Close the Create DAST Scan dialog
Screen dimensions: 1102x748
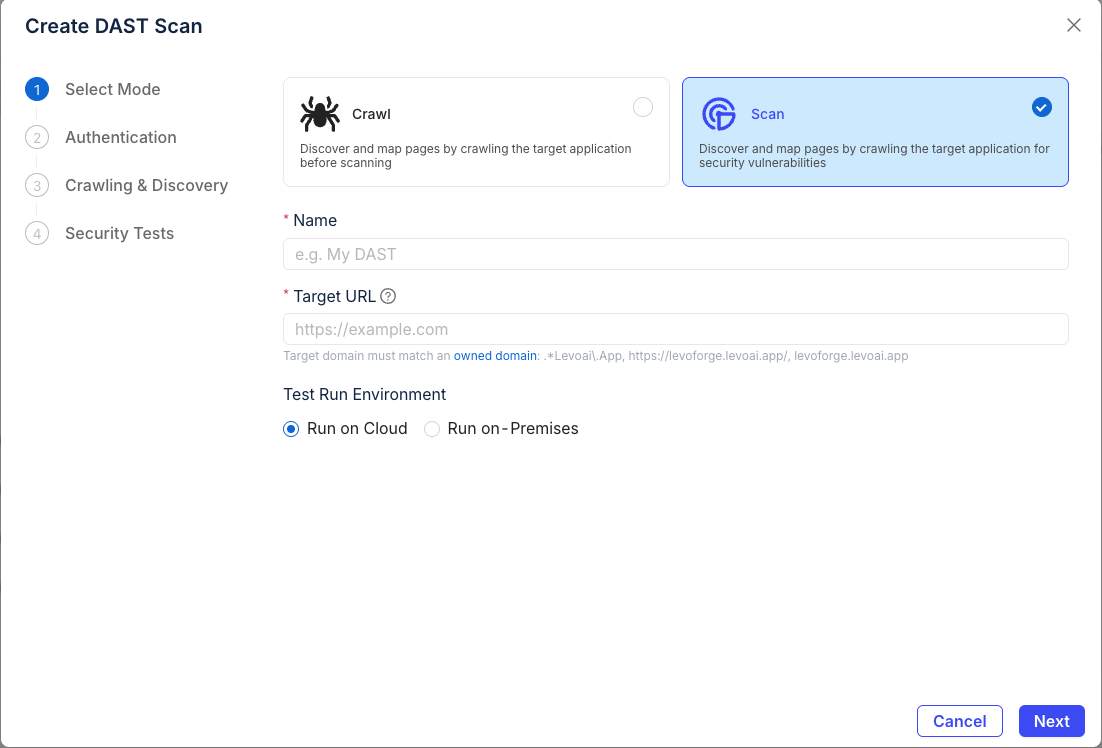click(x=1074, y=26)
